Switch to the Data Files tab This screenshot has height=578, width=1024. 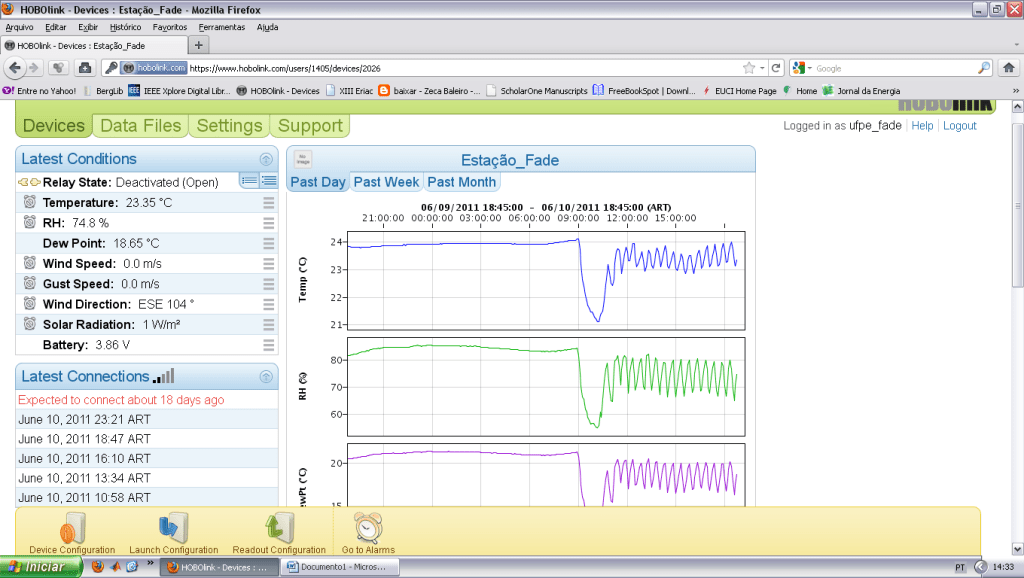click(x=141, y=126)
